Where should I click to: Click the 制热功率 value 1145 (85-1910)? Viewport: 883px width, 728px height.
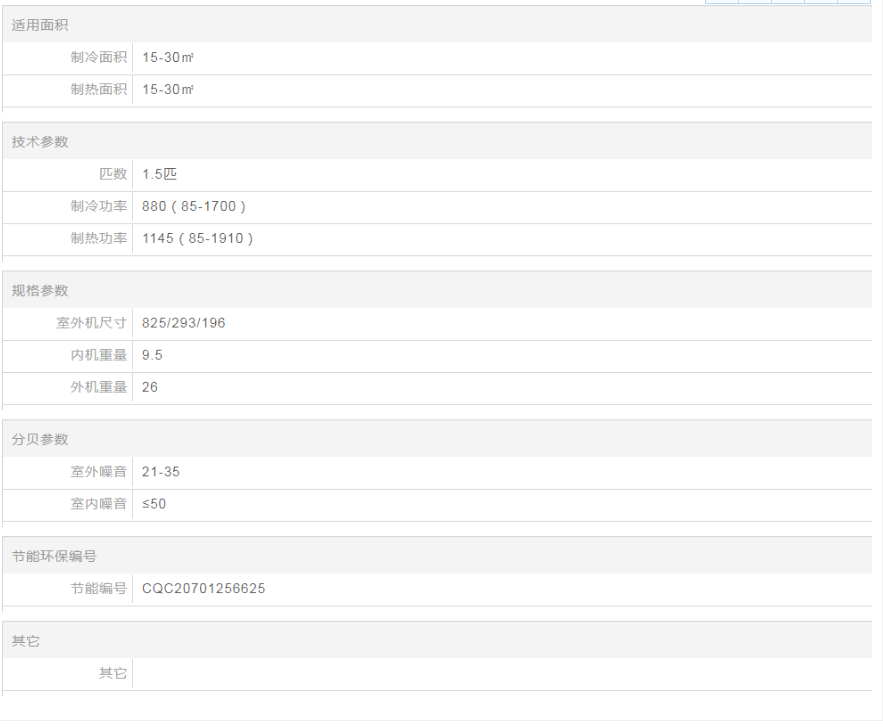[198, 238]
